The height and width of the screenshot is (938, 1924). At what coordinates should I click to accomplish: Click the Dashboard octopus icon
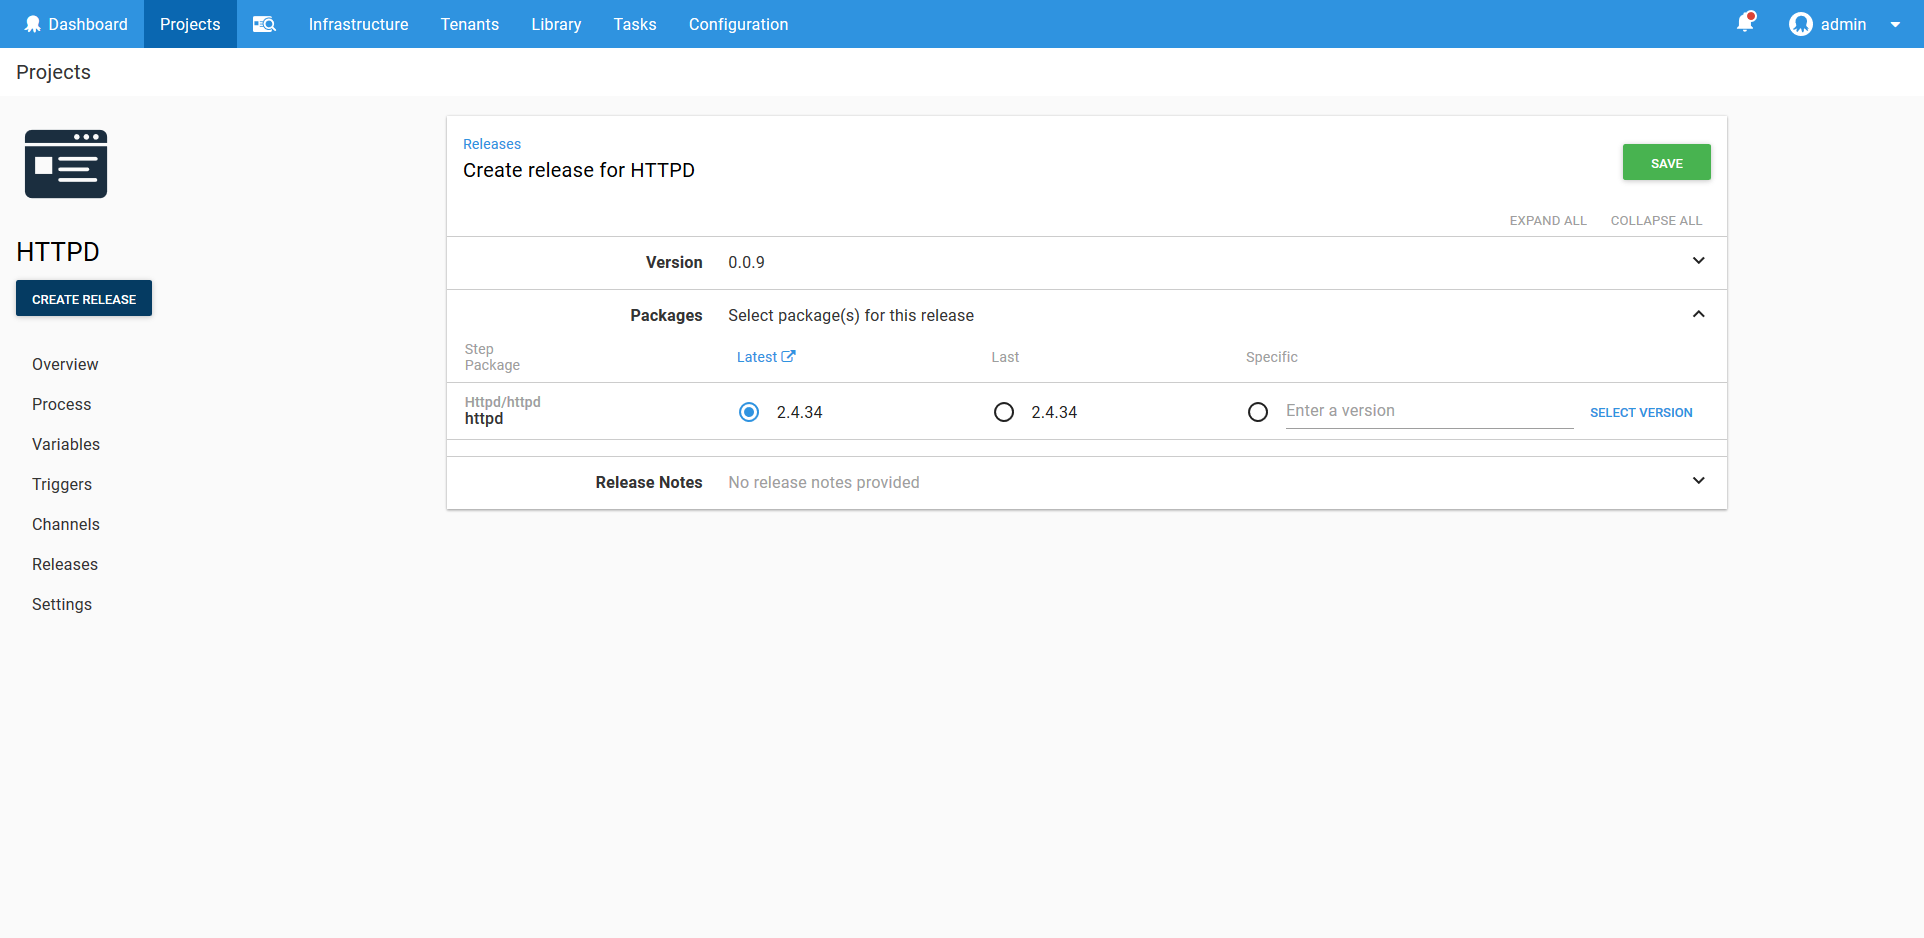point(33,24)
